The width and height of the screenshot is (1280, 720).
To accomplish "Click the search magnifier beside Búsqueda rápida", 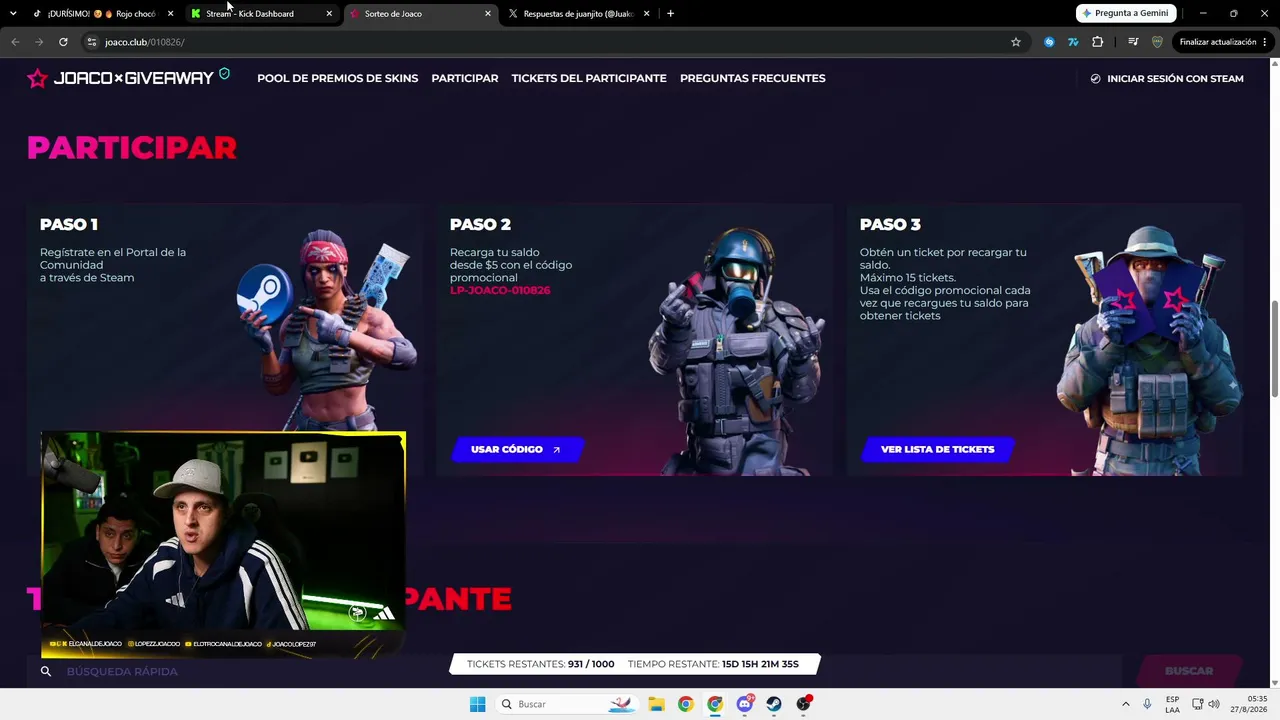I will (x=46, y=671).
